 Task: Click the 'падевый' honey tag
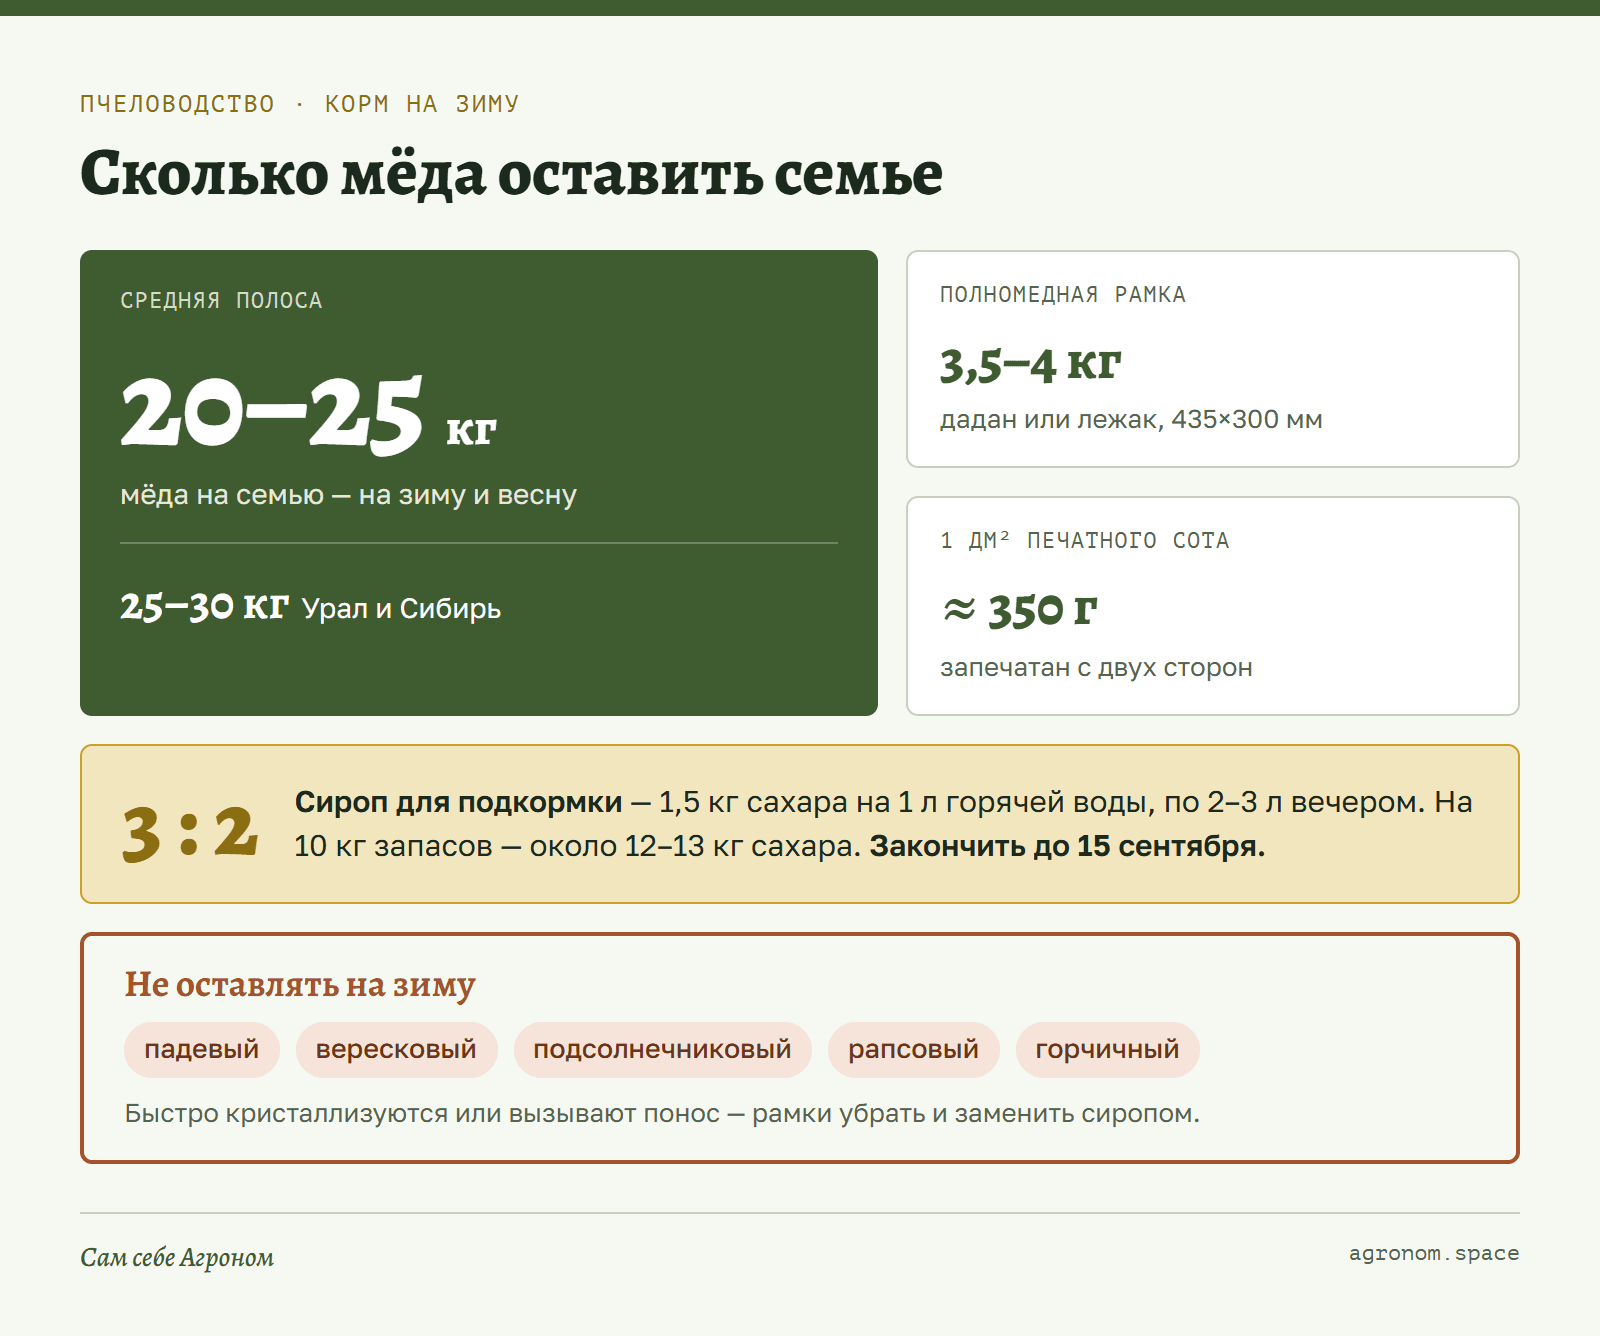click(202, 1050)
